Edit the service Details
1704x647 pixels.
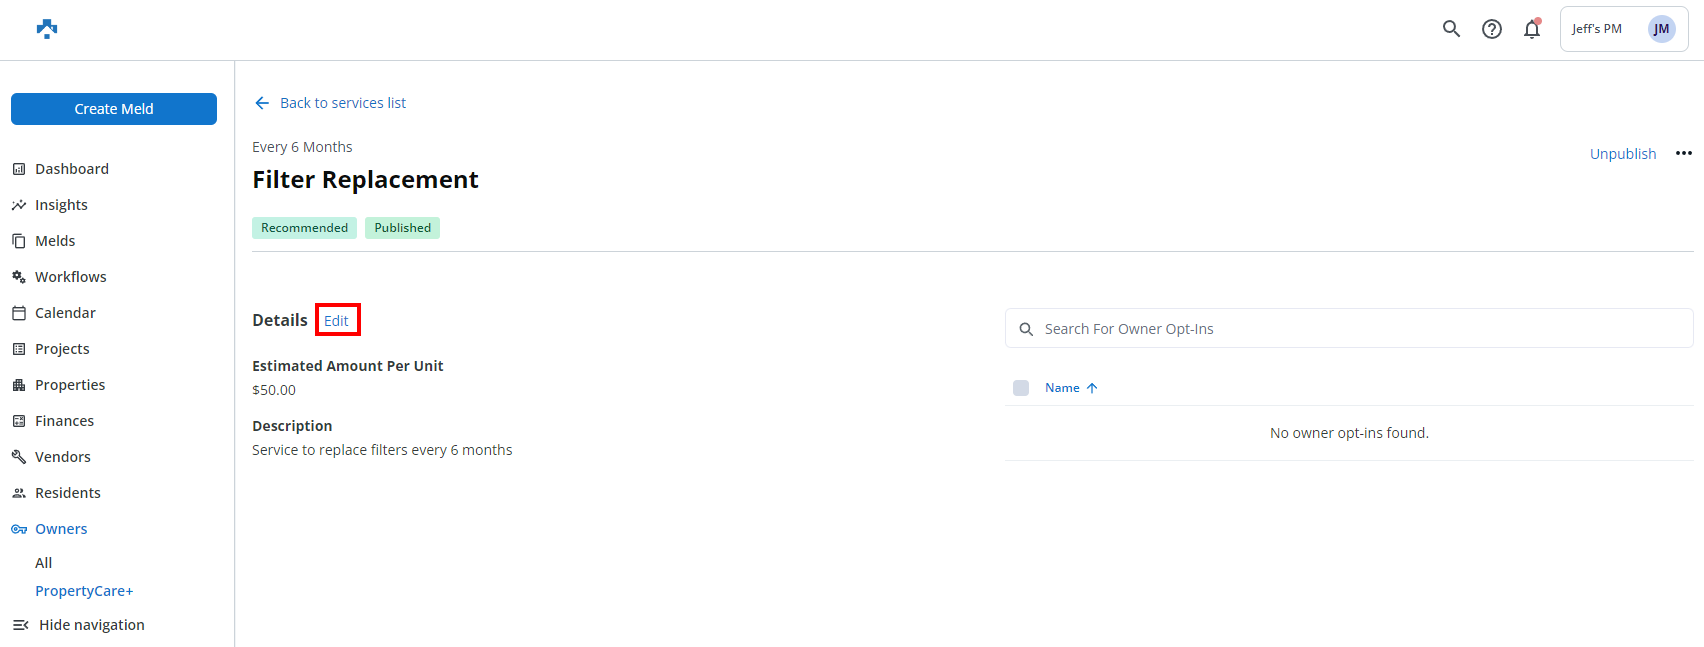[336, 321]
